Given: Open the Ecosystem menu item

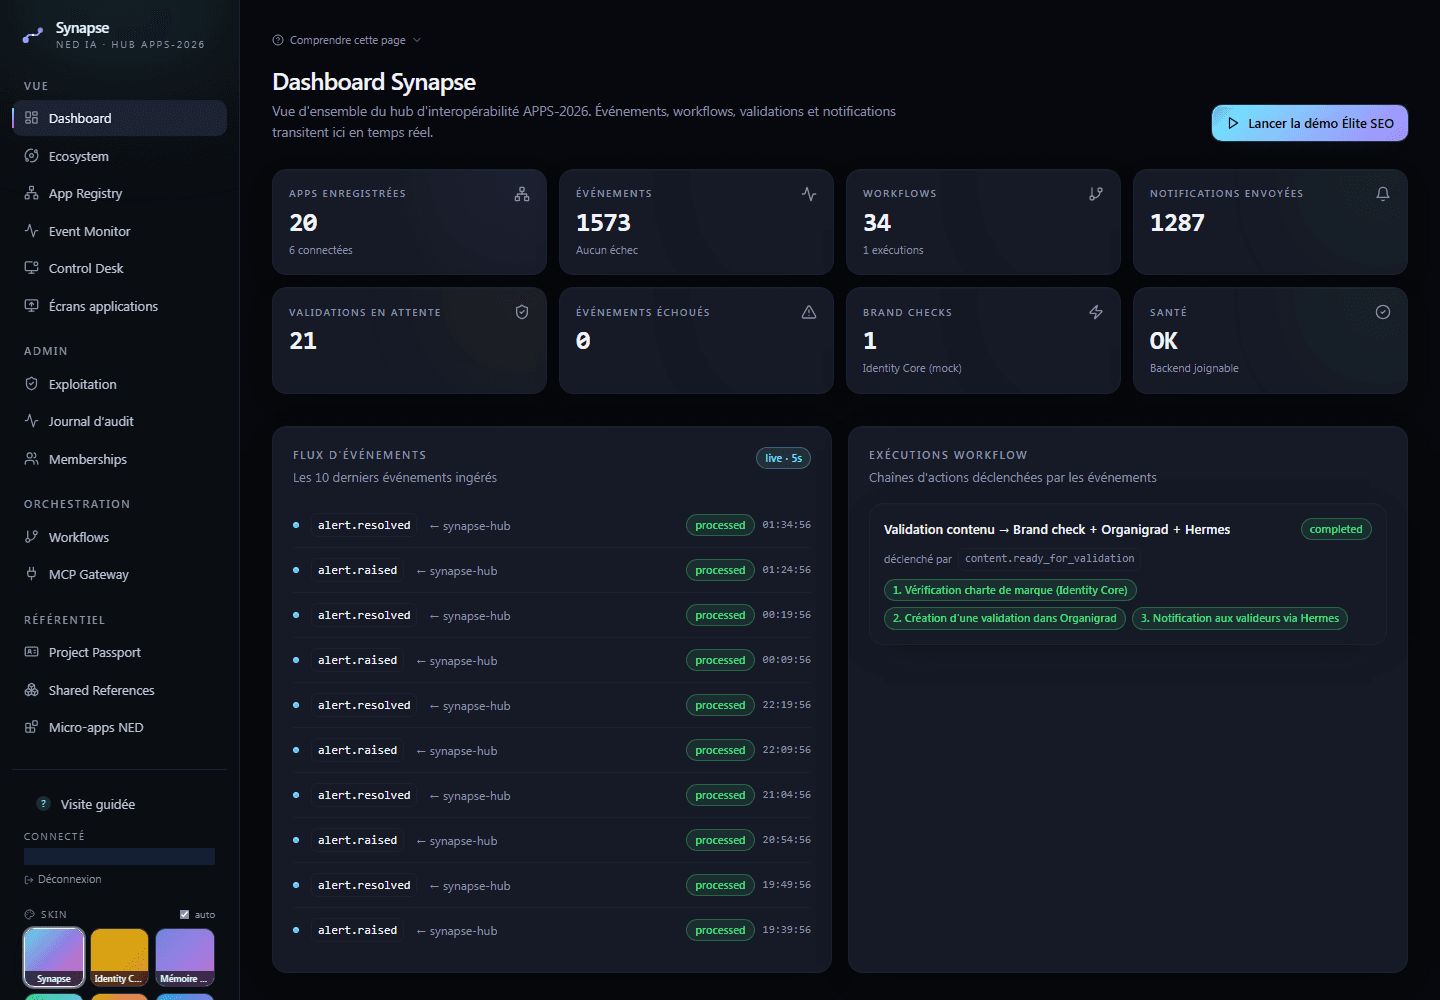Looking at the screenshot, I should click(119, 156).
